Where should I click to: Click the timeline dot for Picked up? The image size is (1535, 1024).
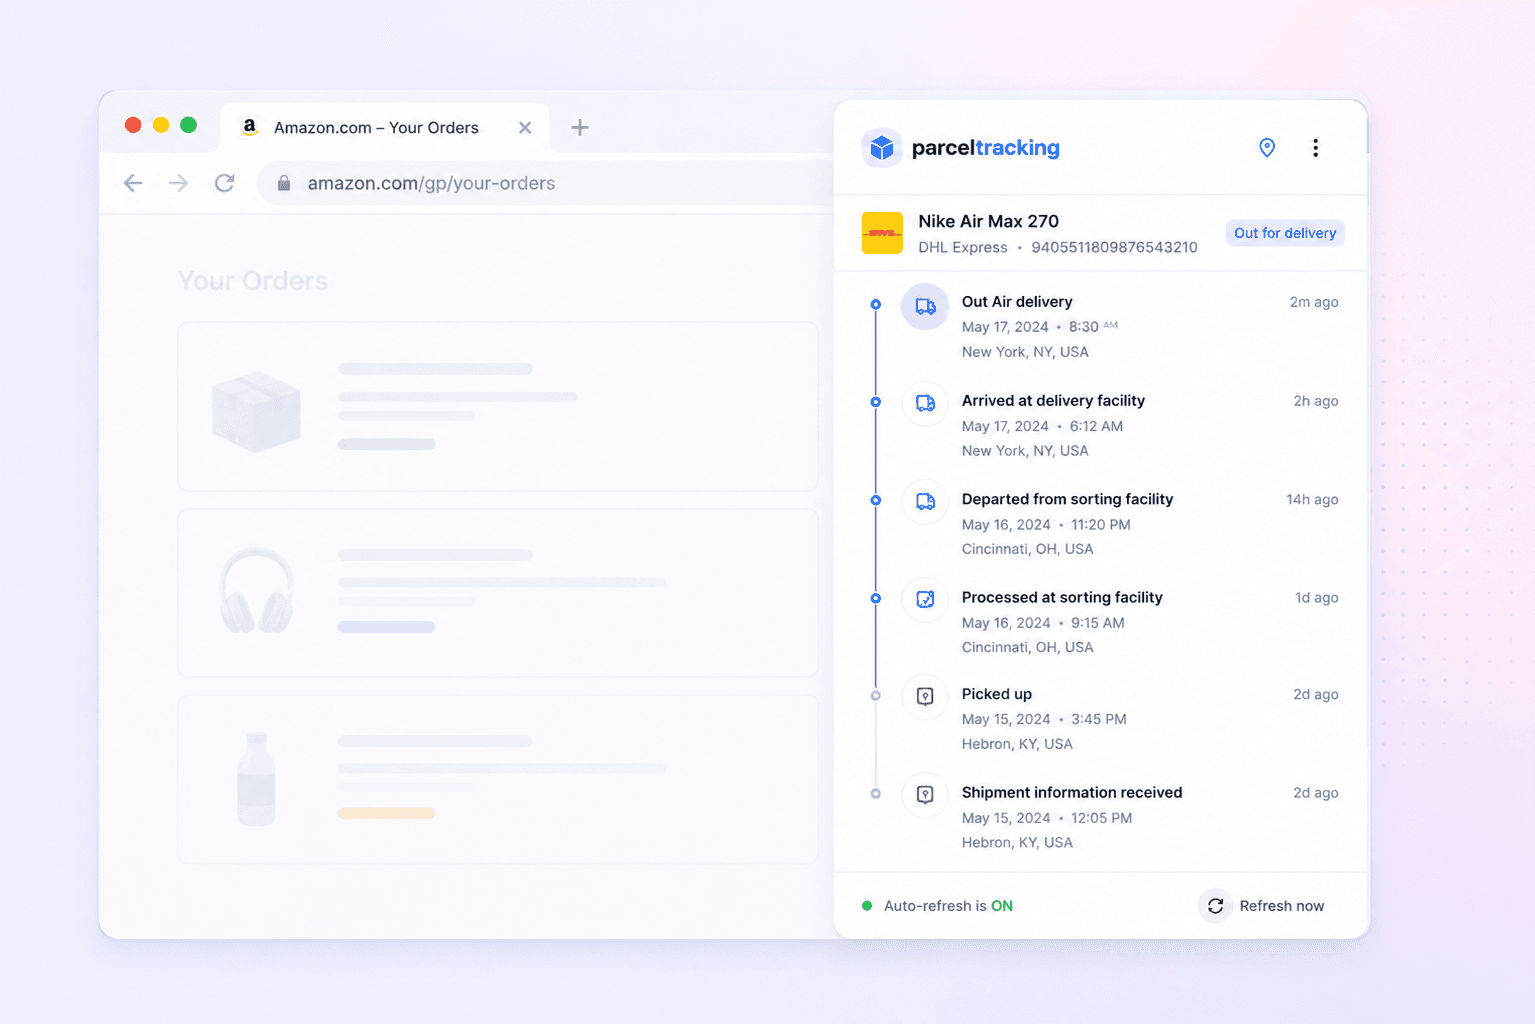[876, 695]
